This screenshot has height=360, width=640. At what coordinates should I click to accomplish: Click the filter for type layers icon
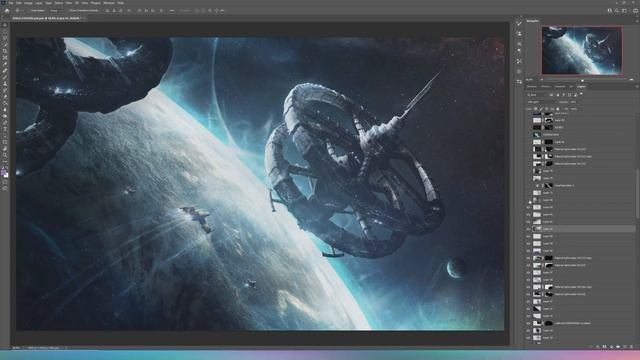tap(564, 95)
